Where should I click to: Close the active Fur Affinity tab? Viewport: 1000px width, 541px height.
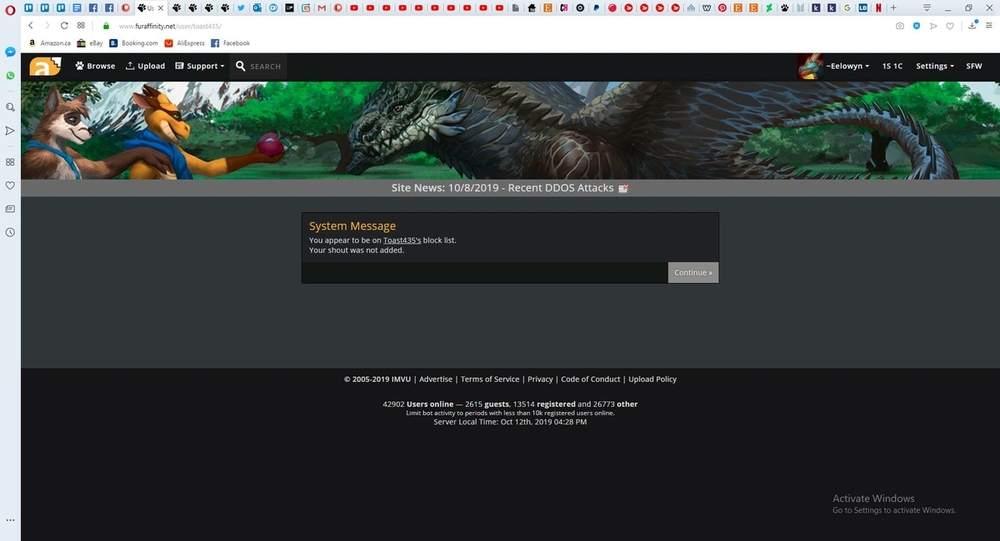(x=161, y=8)
